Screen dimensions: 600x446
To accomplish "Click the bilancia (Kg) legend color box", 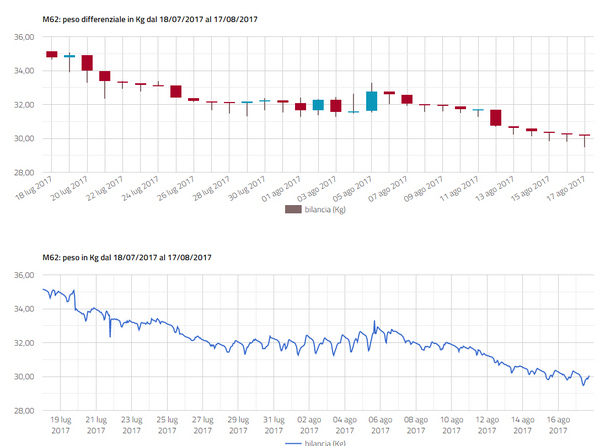I will 293,210.
